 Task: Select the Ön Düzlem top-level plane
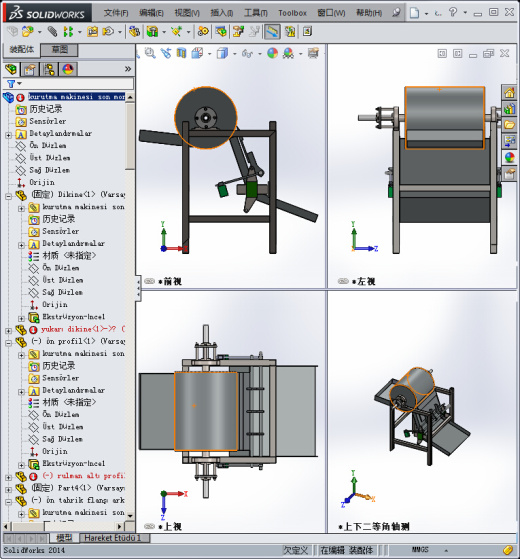coord(48,145)
